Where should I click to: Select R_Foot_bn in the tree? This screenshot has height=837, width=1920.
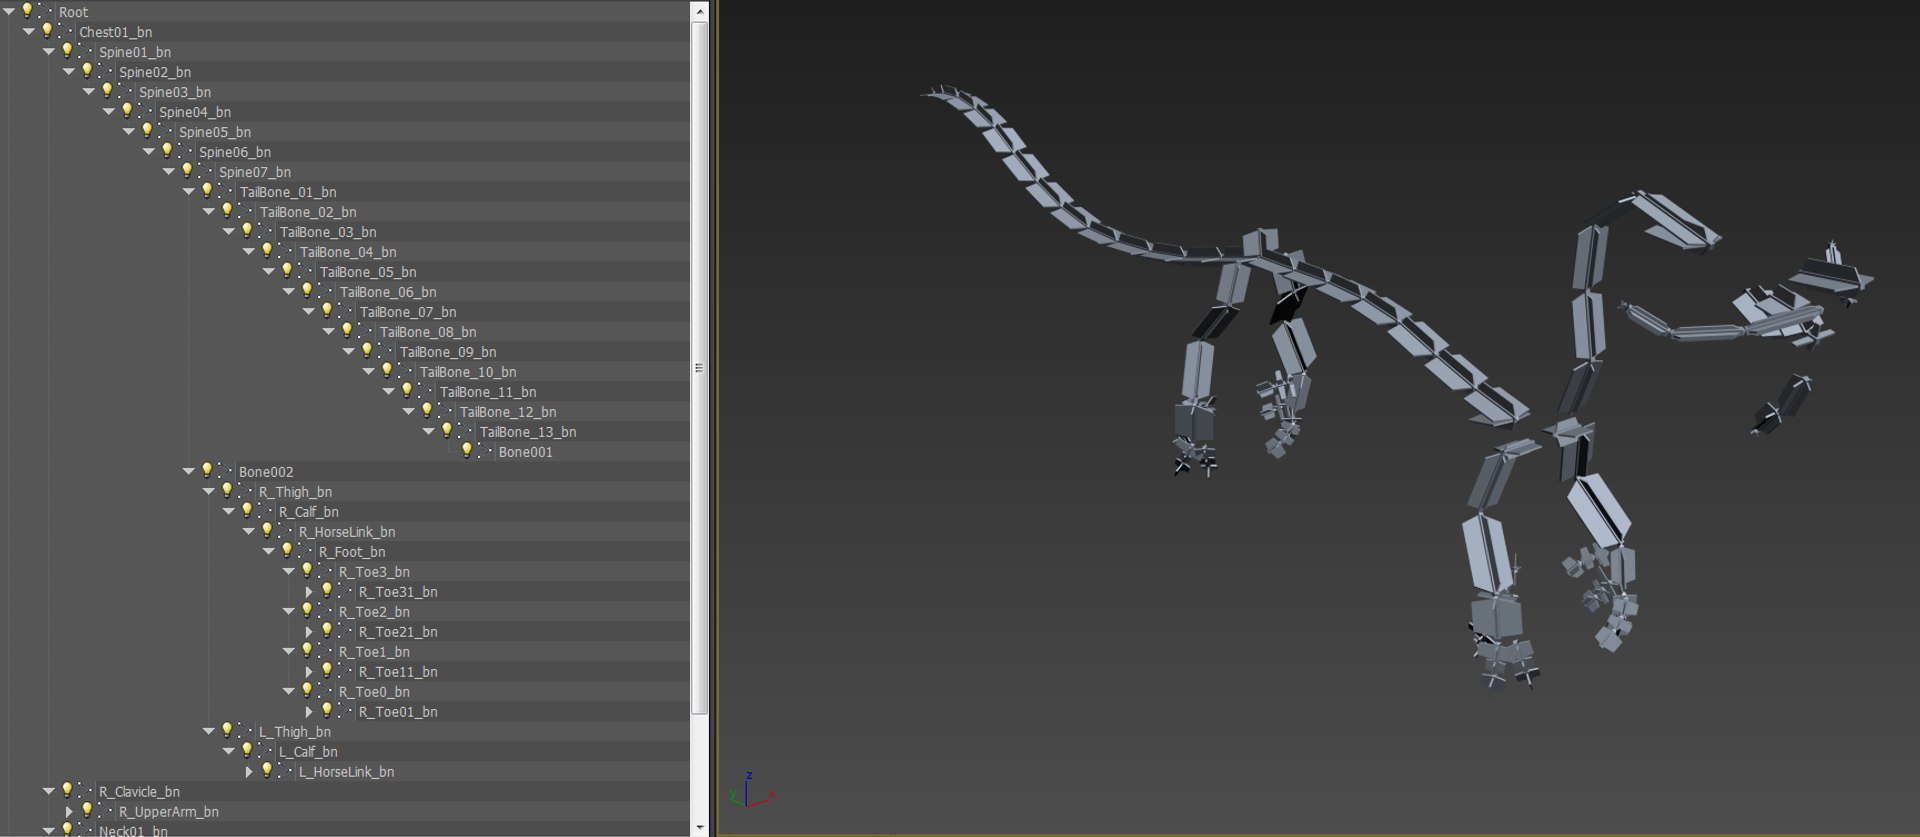point(352,552)
